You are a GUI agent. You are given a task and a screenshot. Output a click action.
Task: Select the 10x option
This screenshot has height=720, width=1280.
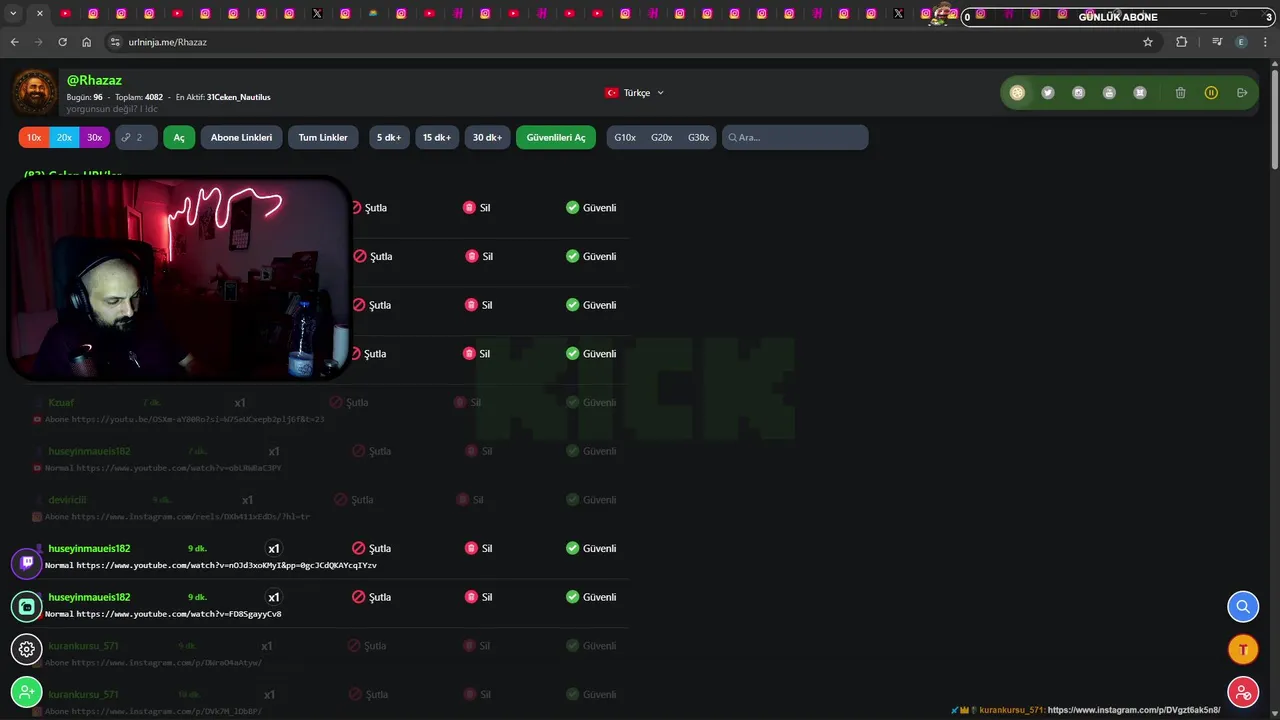(x=34, y=137)
